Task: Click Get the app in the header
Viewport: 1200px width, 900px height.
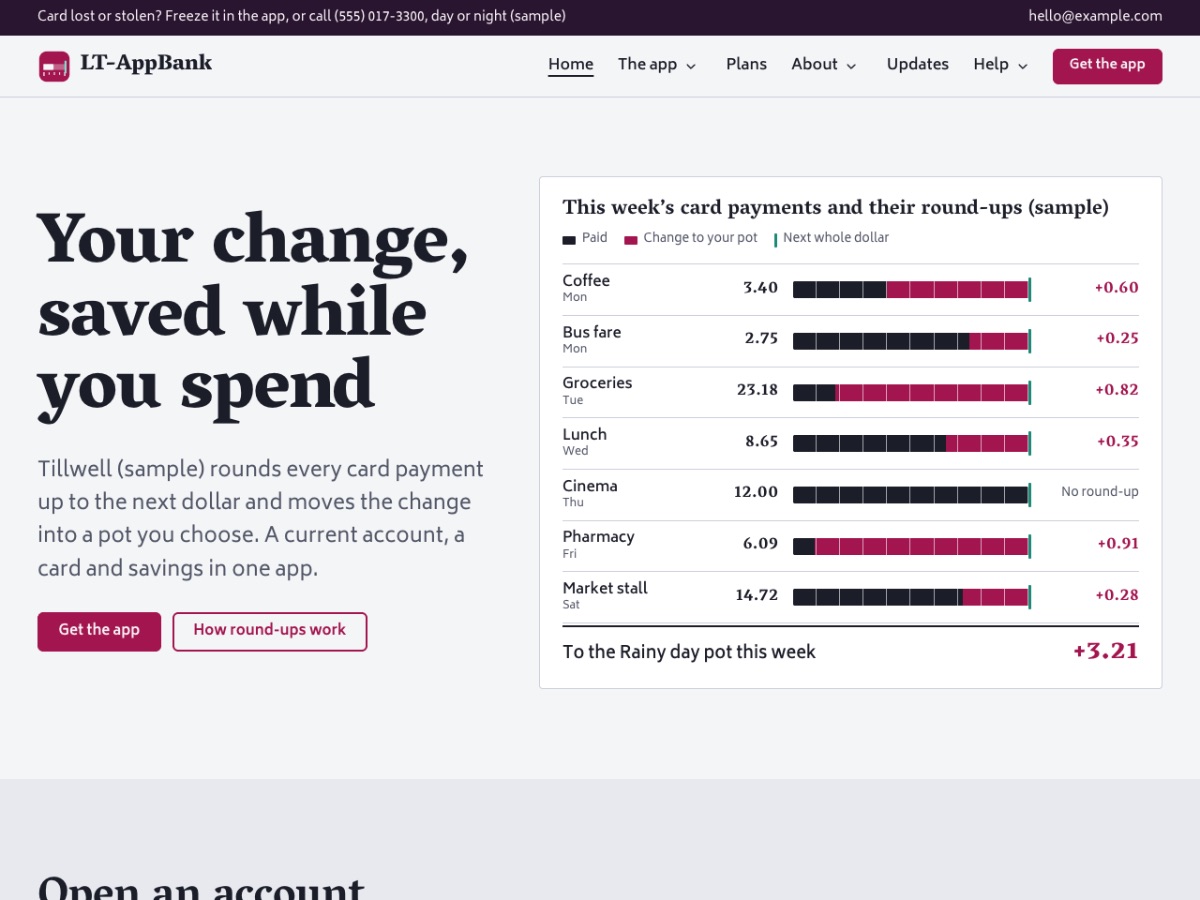Action: point(1107,66)
